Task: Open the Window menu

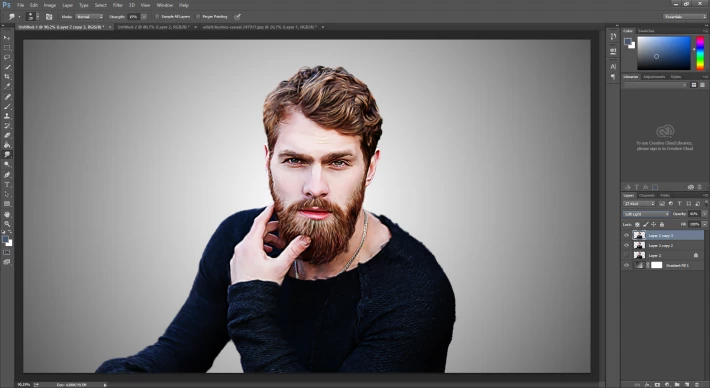Action: click(165, 5)
